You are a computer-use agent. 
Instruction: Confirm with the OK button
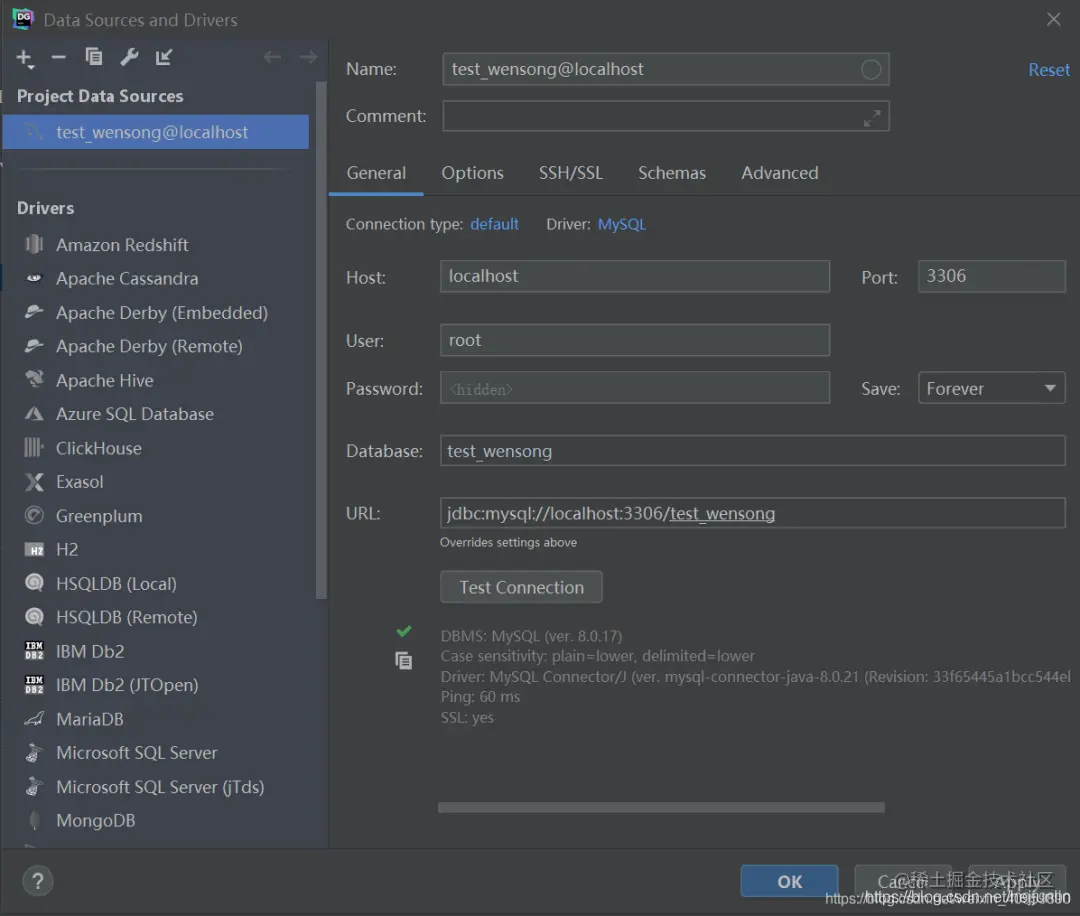(x=789, y=882)
